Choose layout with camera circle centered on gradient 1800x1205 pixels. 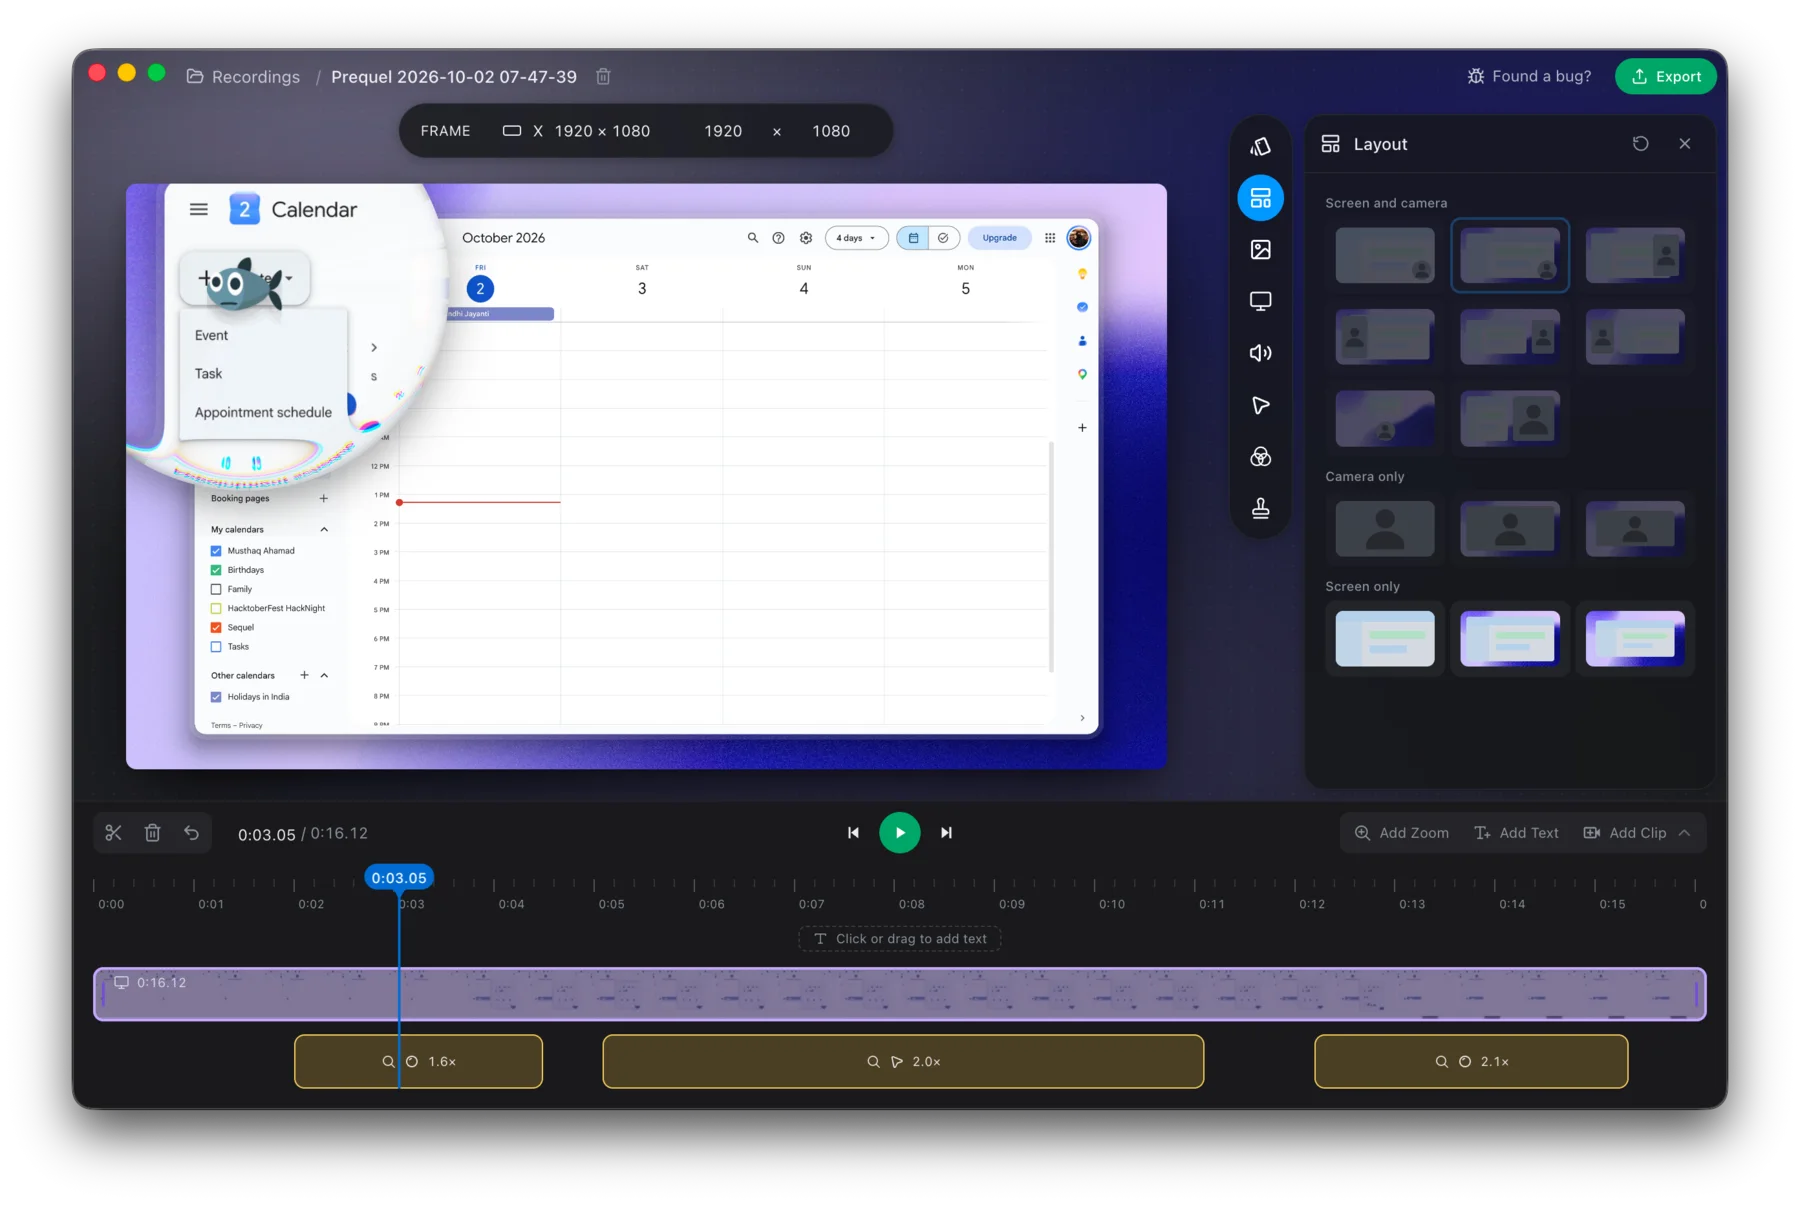1385,418
